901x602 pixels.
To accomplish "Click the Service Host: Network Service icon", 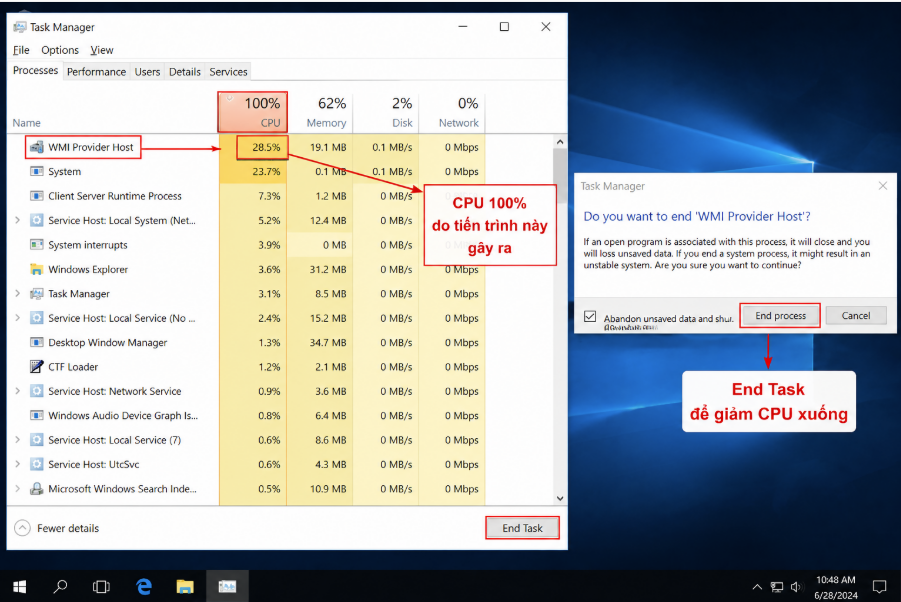I will click(x=37, y=391).
